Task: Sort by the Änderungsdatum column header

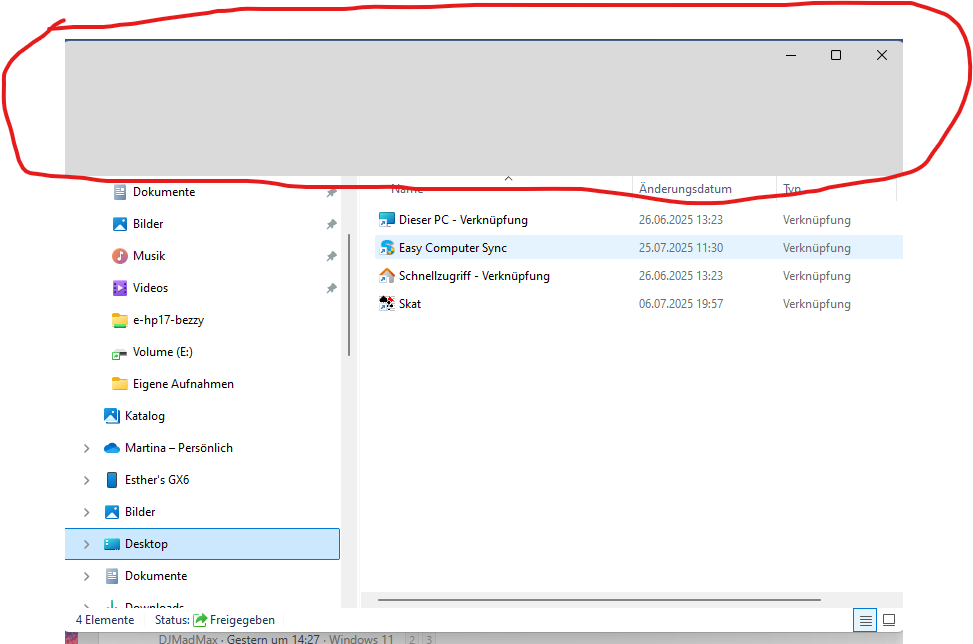Action: pos(685,188)
